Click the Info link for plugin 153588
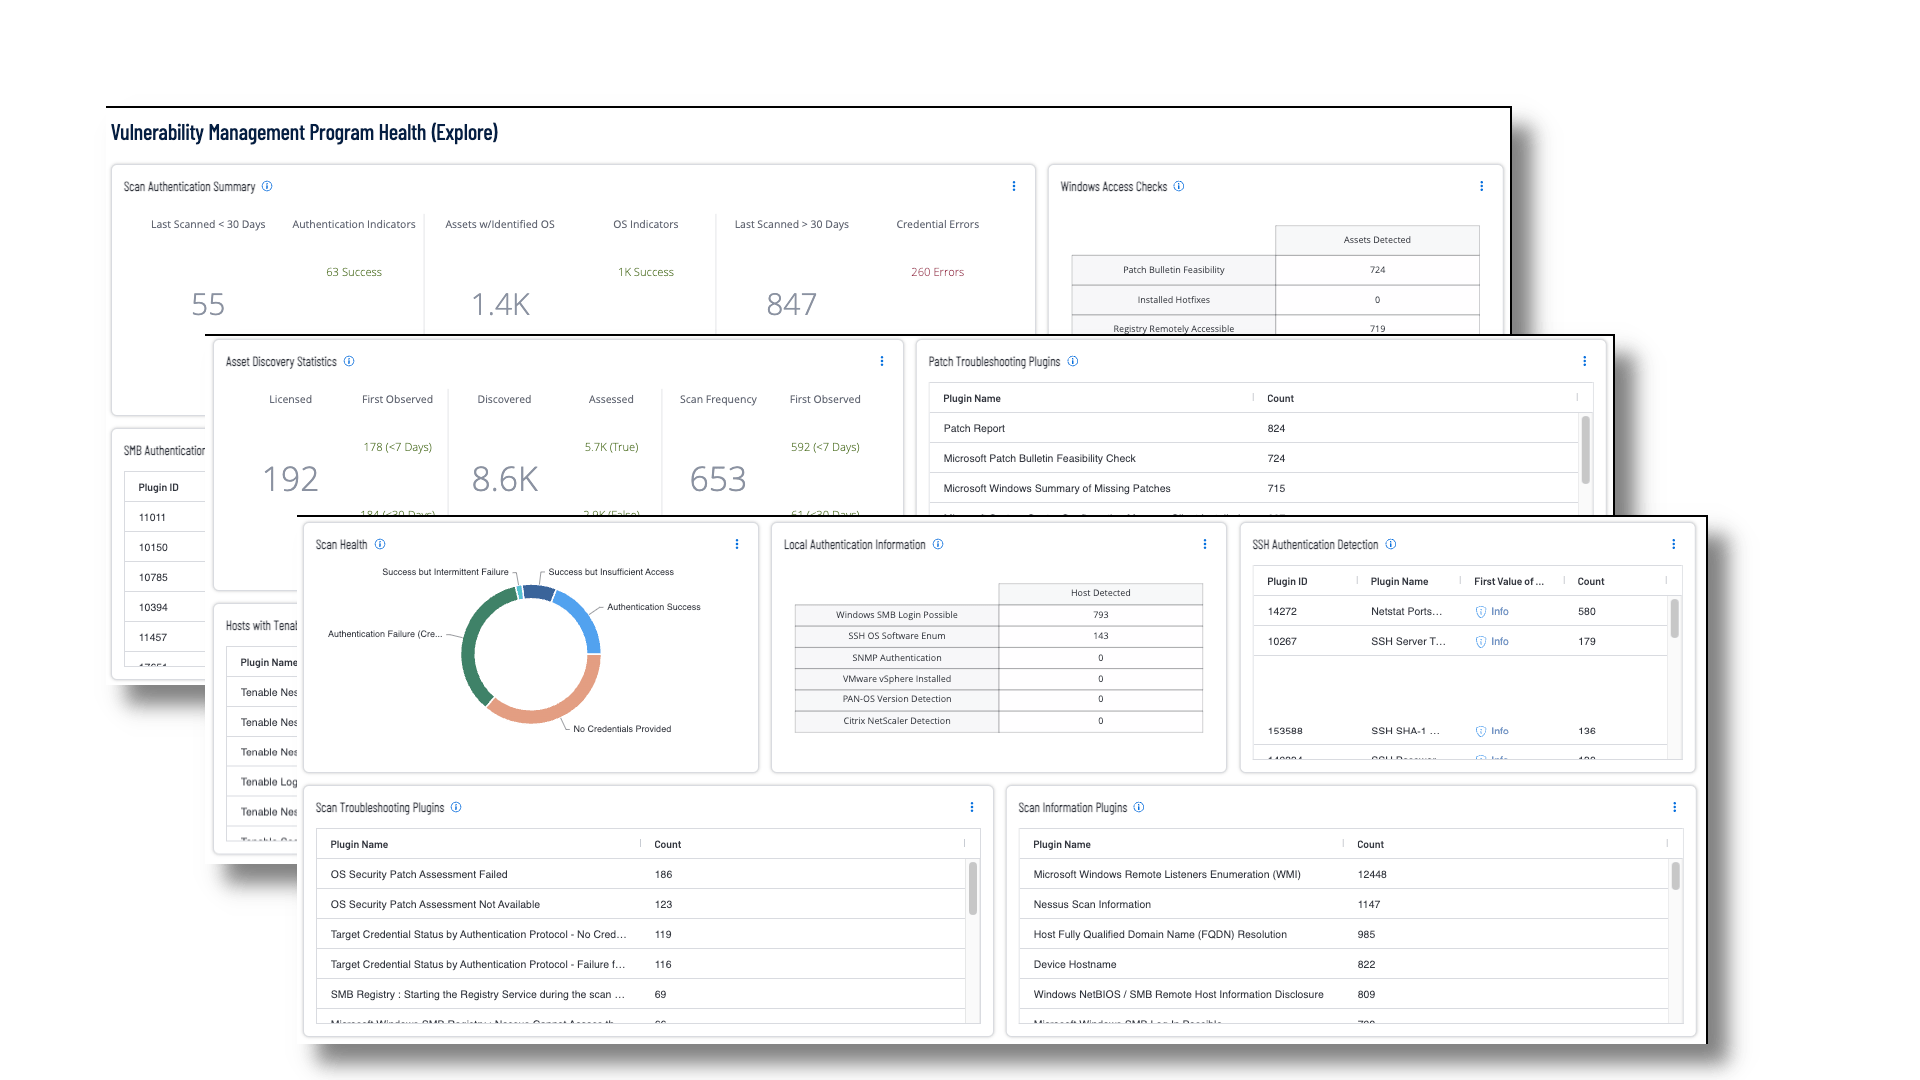The width and height of the screenshot is (1920, 1080). pos(1496,731)
